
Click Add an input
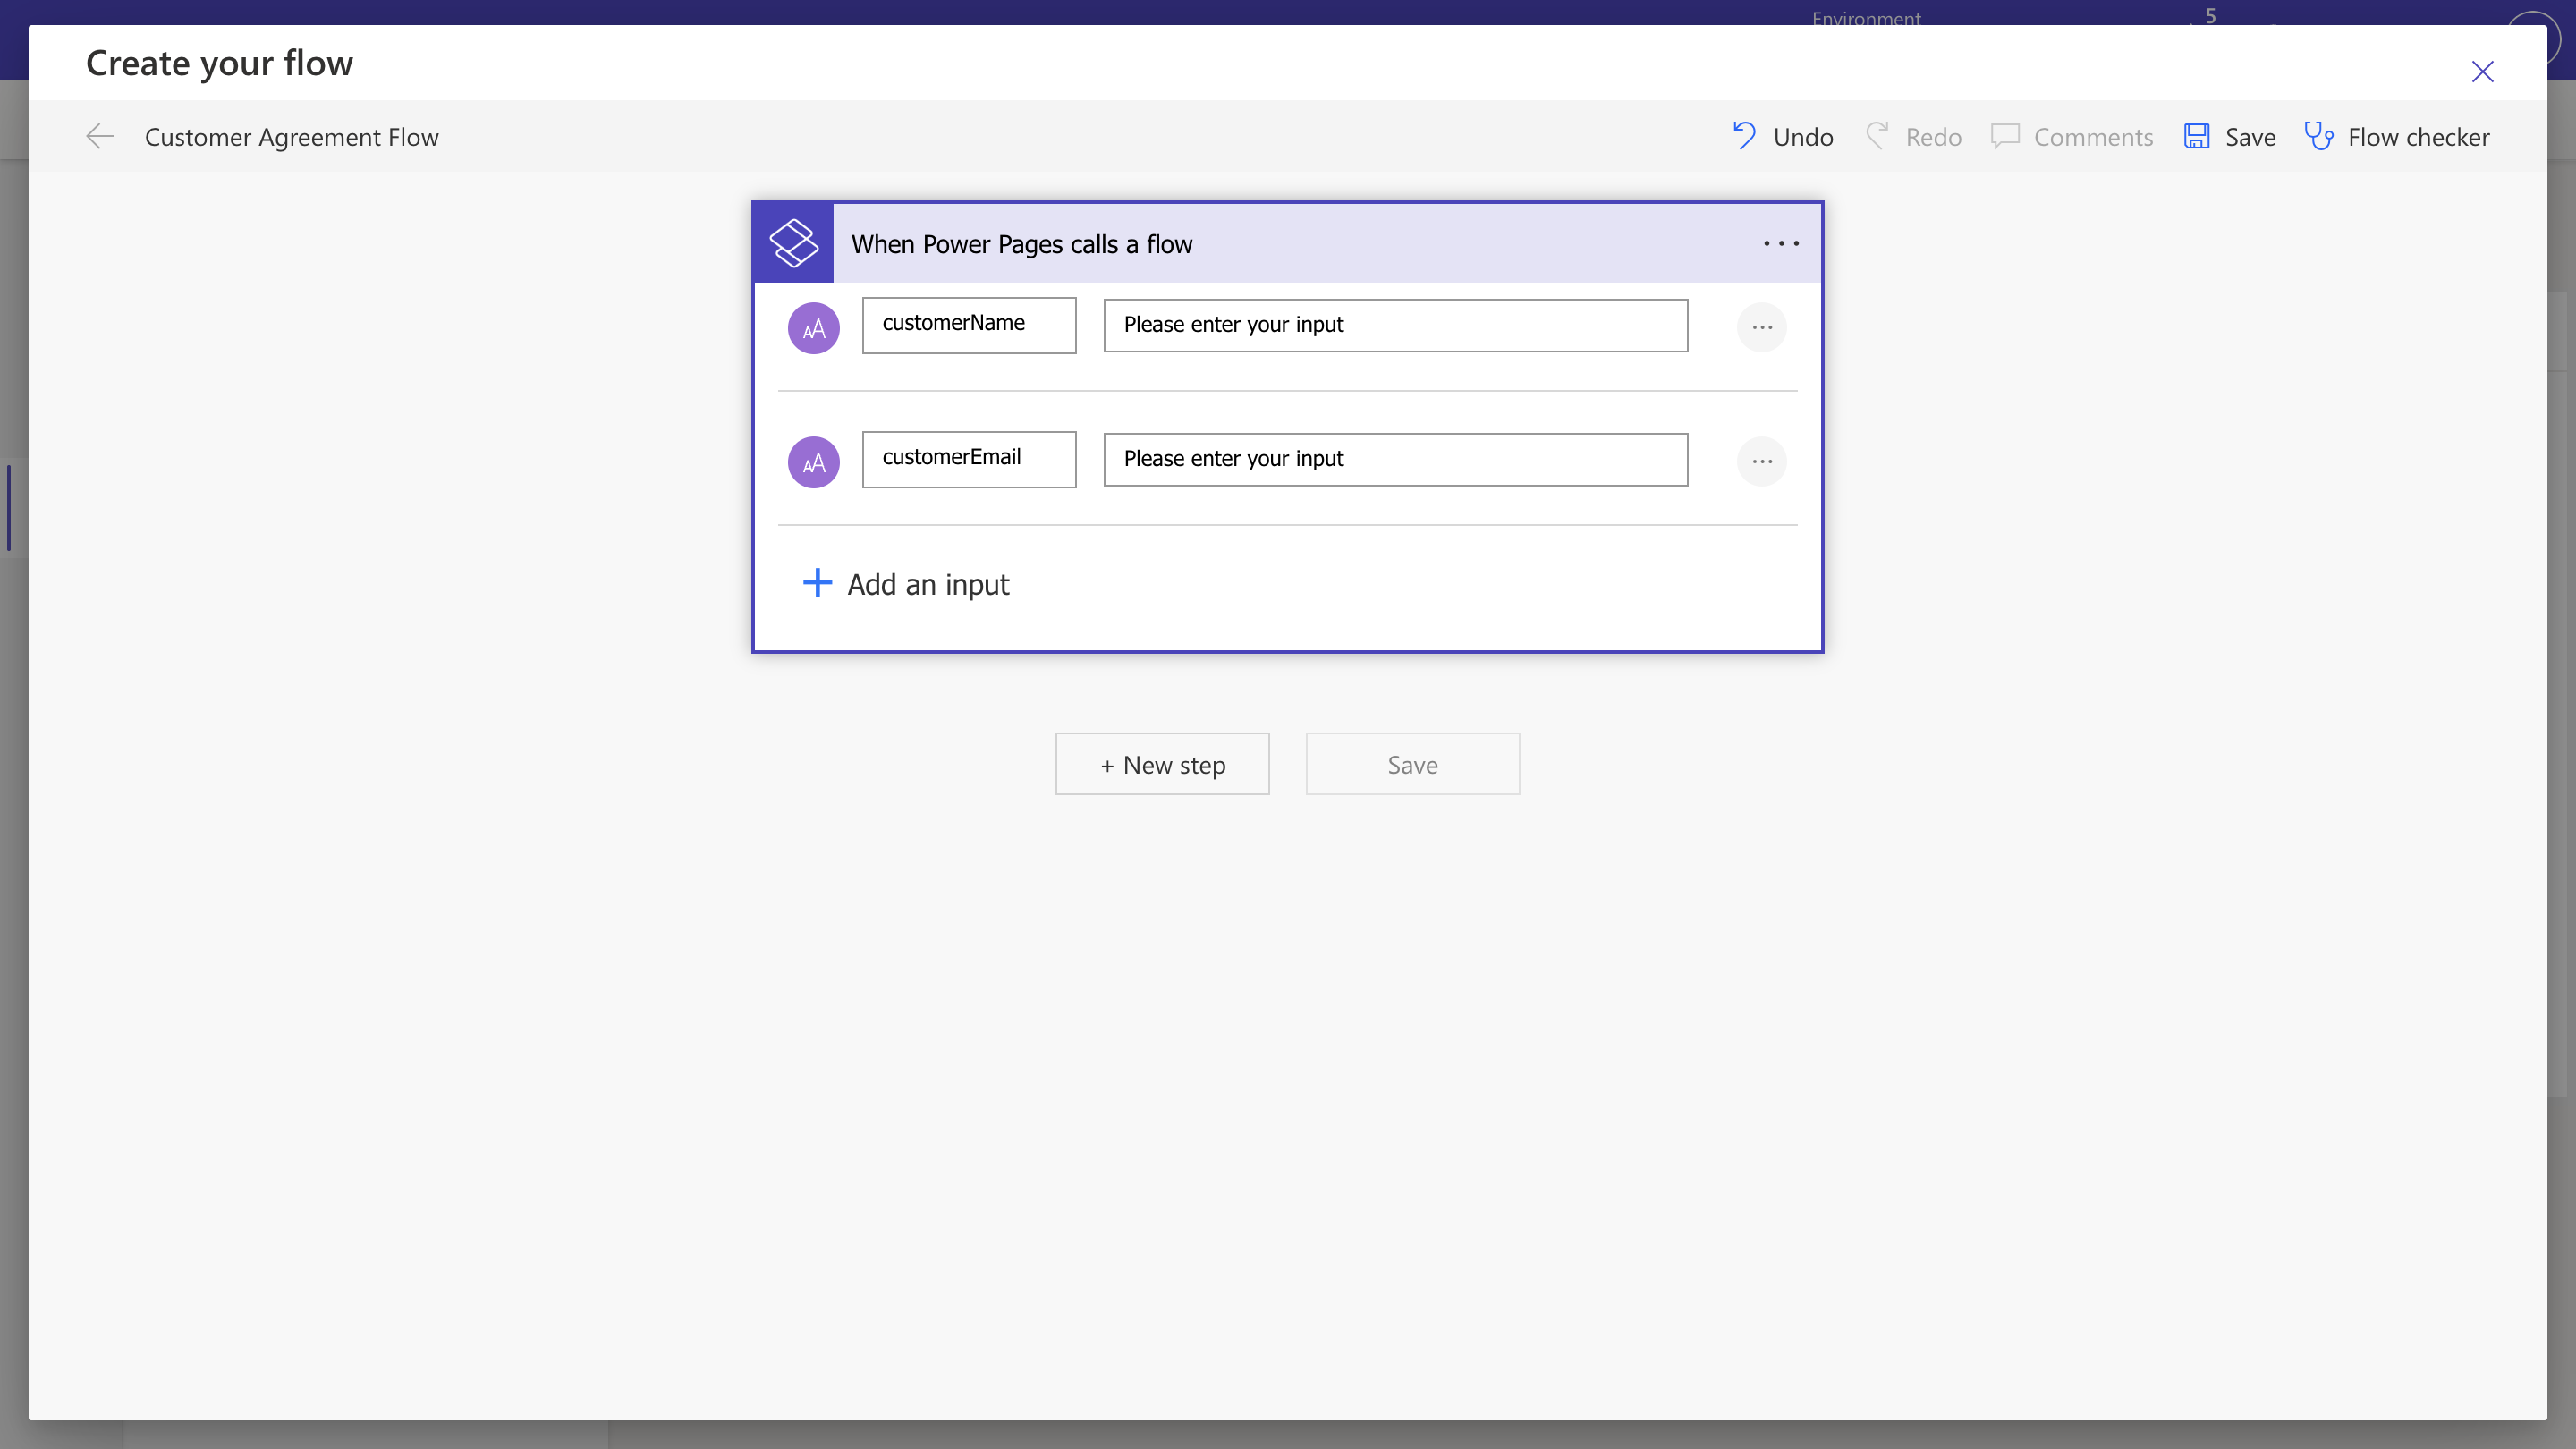906,584
